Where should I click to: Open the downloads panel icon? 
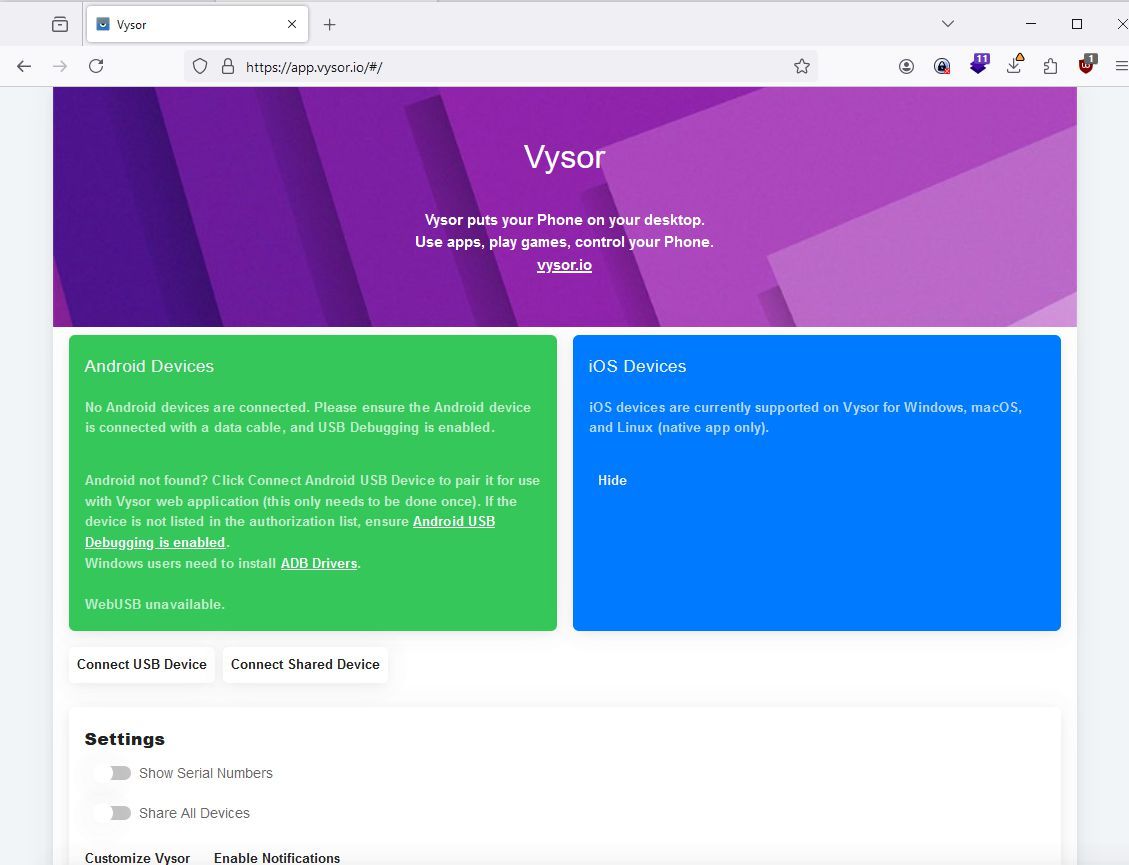tap(1015, 65)
